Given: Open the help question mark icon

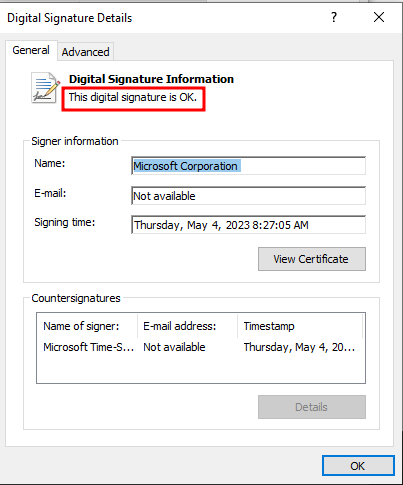Looking at the screenshot, I should pyautogui.click(x=334, y=17).
